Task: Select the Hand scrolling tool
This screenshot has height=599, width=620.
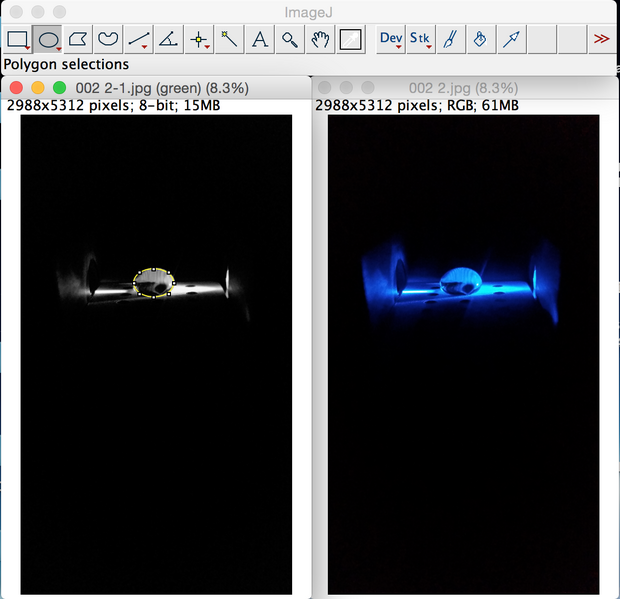Action: click(320, 40)
